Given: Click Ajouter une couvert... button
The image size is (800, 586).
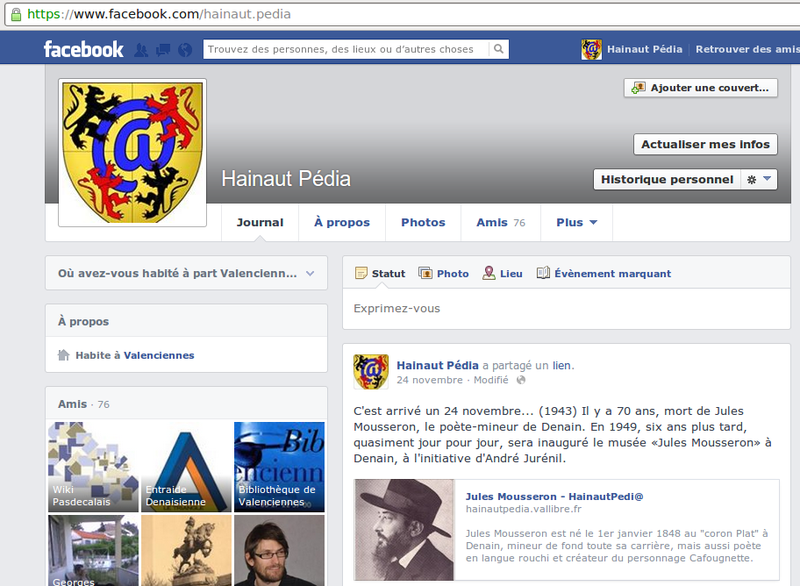Looking at the screenshot, I should (704, 89).
